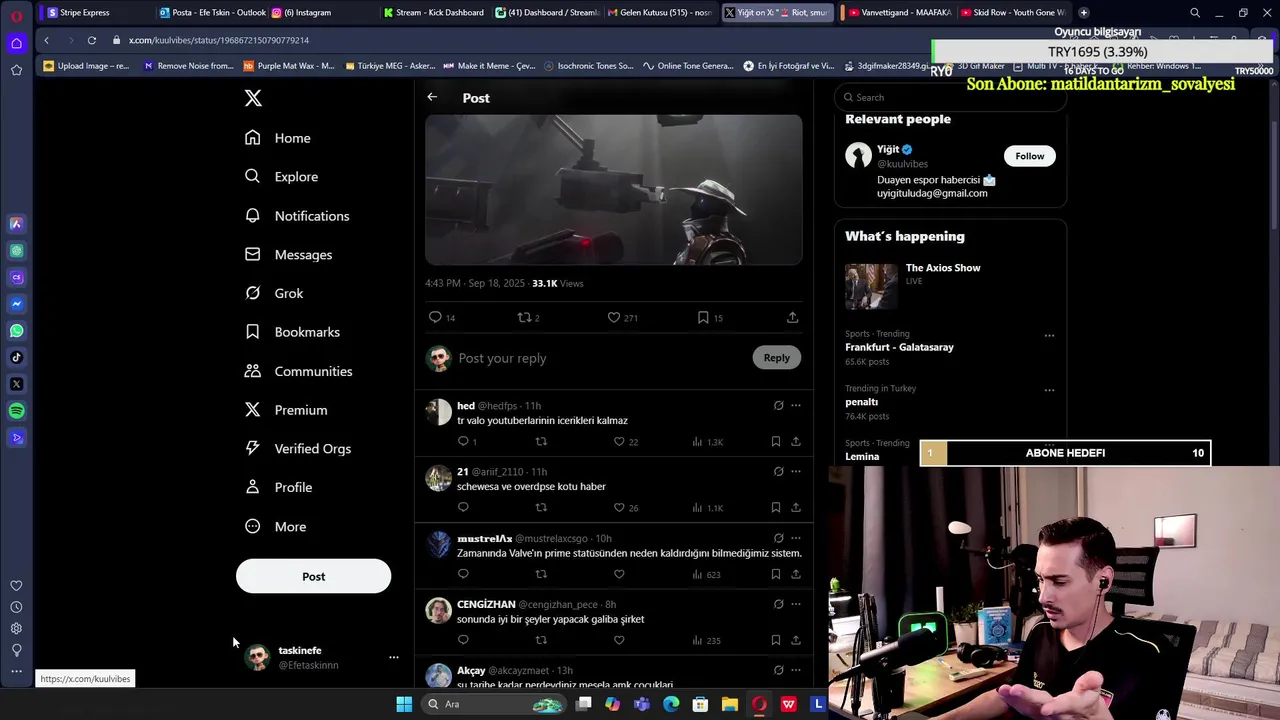This screenshot has width=1280, height=720.
Task: Share the main post
Action: point(792,317)
